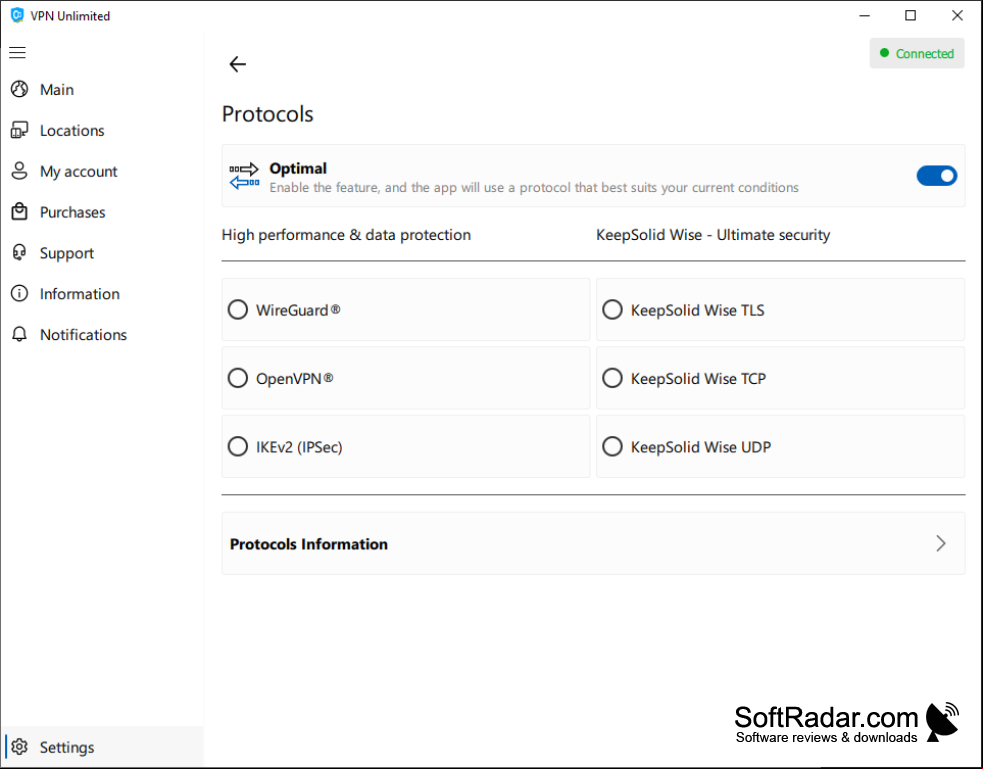Click the VPN Unlimited shield logo
This screenshot has width=983, height=769.
(x=18, y=15)
